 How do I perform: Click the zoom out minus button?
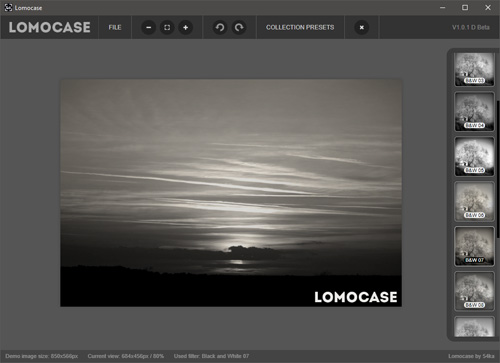point(149,27)
